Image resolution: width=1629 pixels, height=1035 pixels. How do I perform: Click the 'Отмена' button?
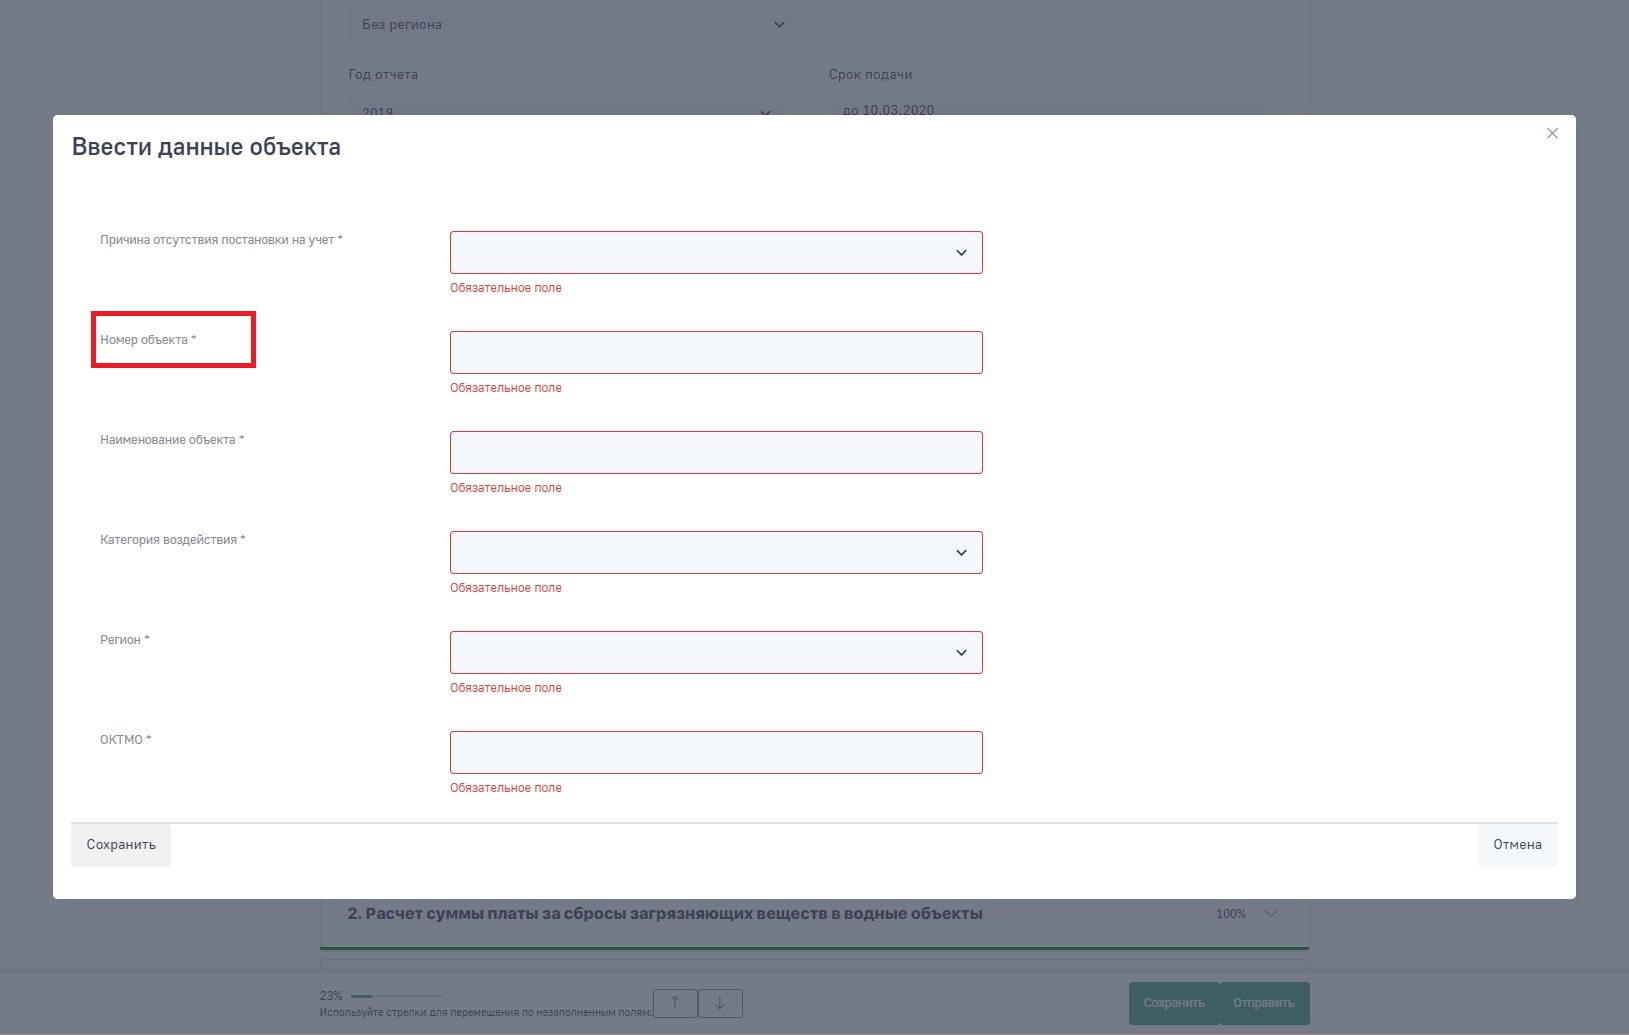[1516, 845]
